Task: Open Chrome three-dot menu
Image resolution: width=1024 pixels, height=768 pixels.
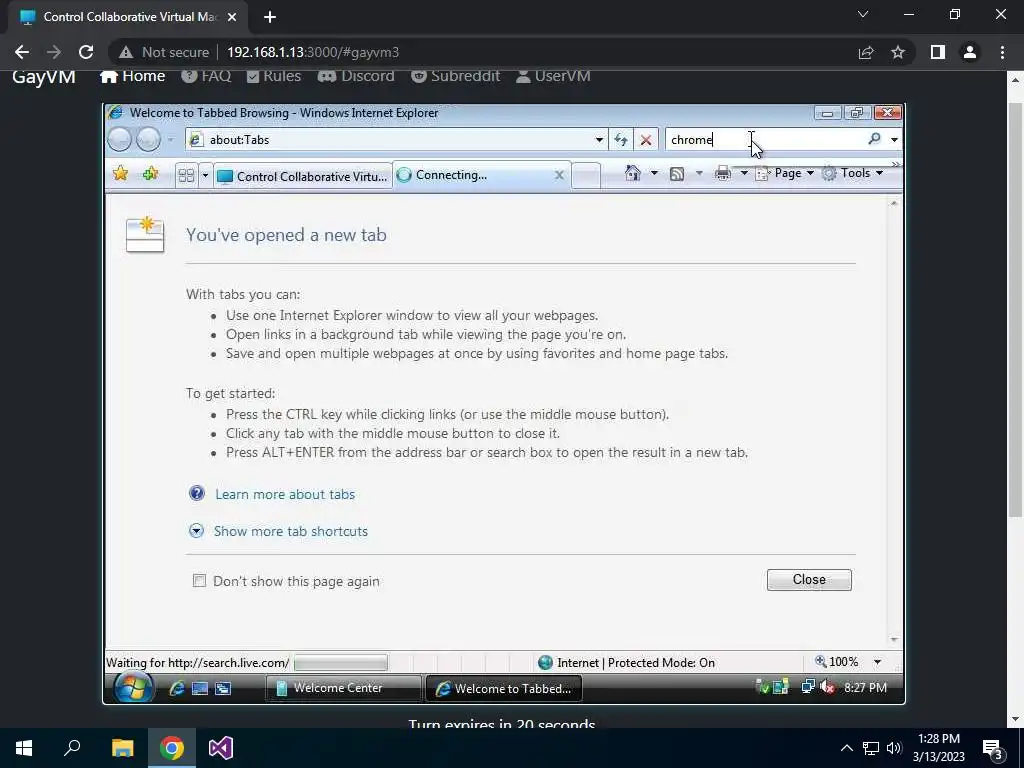Action: point(1002,52)
